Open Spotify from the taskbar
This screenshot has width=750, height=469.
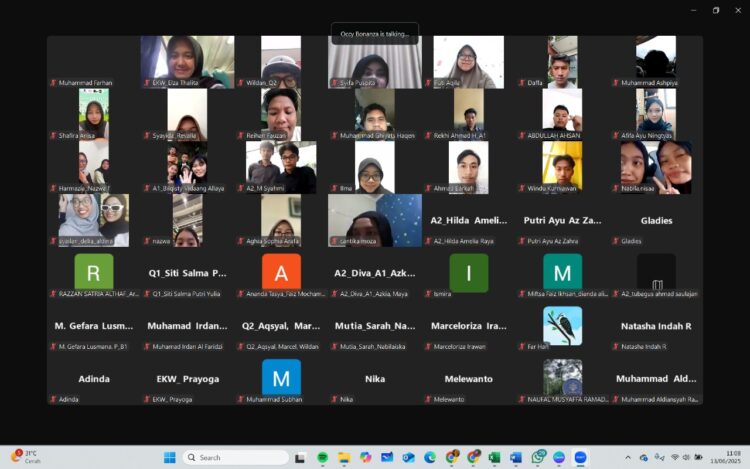click(322, 457)
